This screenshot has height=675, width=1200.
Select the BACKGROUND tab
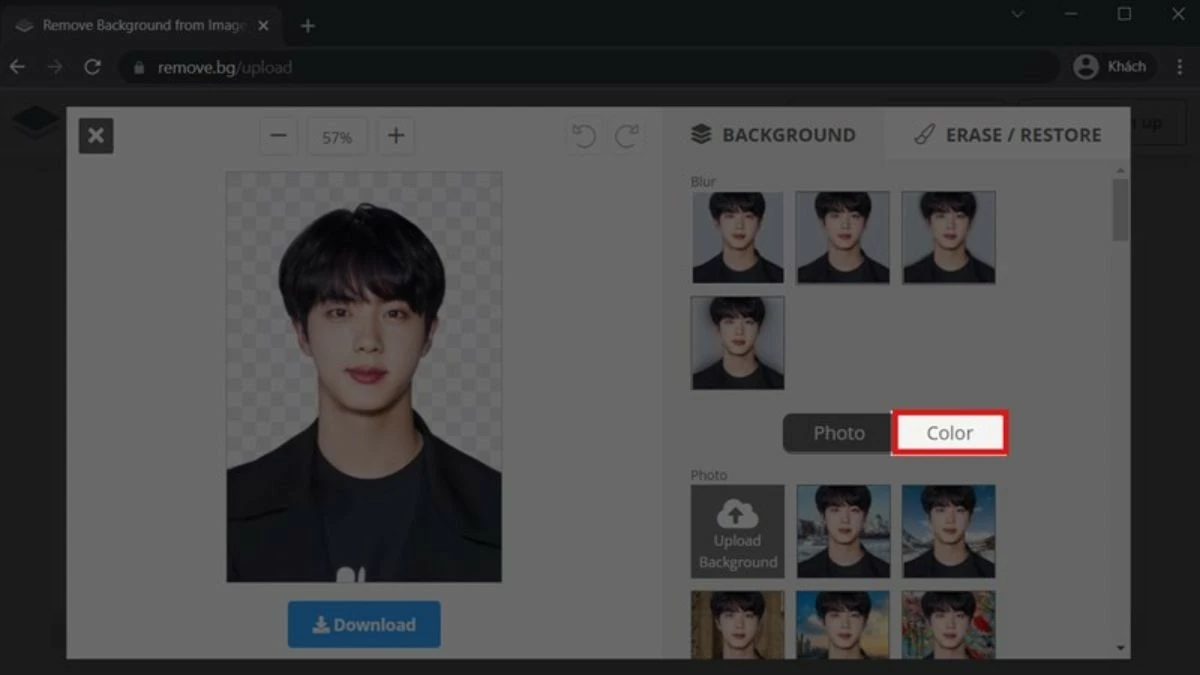(x=773, y=134)
